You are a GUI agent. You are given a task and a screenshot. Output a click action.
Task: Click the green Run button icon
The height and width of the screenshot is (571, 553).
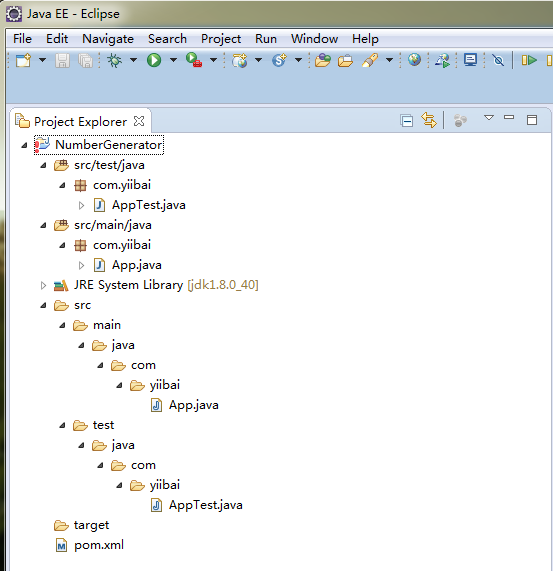(x=154, y=60)
